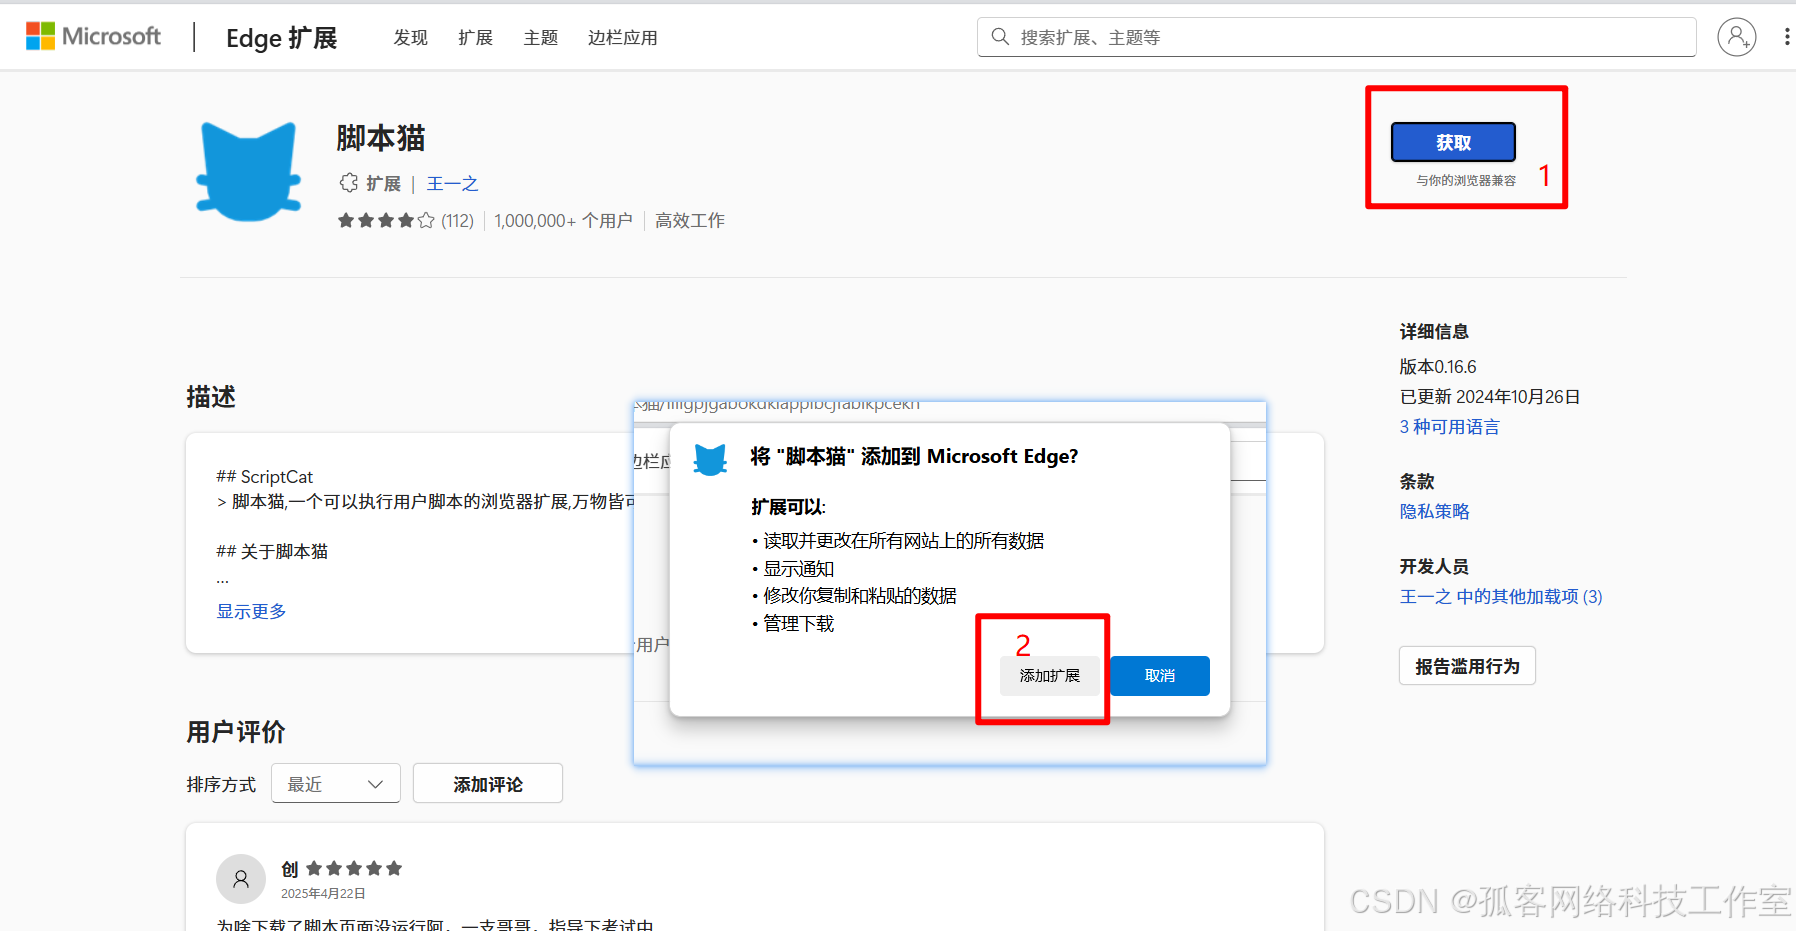Open the 3 种可用语言 link
This screenshot has height=931, width=1796.
(1449, 427)
